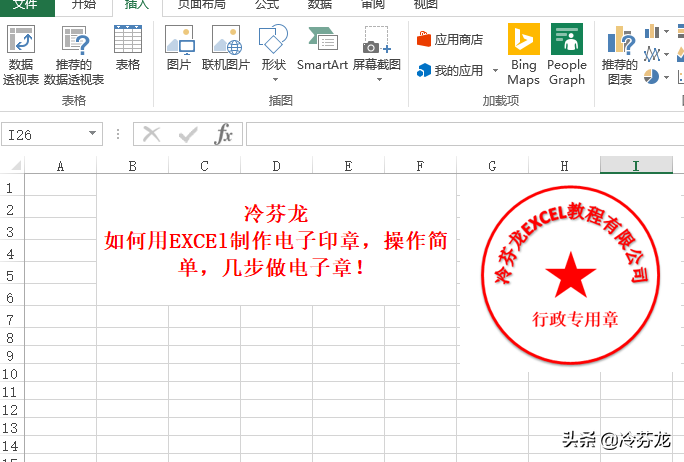Select column C header
Viewport: 684px width, 462px height.
[x=204, y=166]
